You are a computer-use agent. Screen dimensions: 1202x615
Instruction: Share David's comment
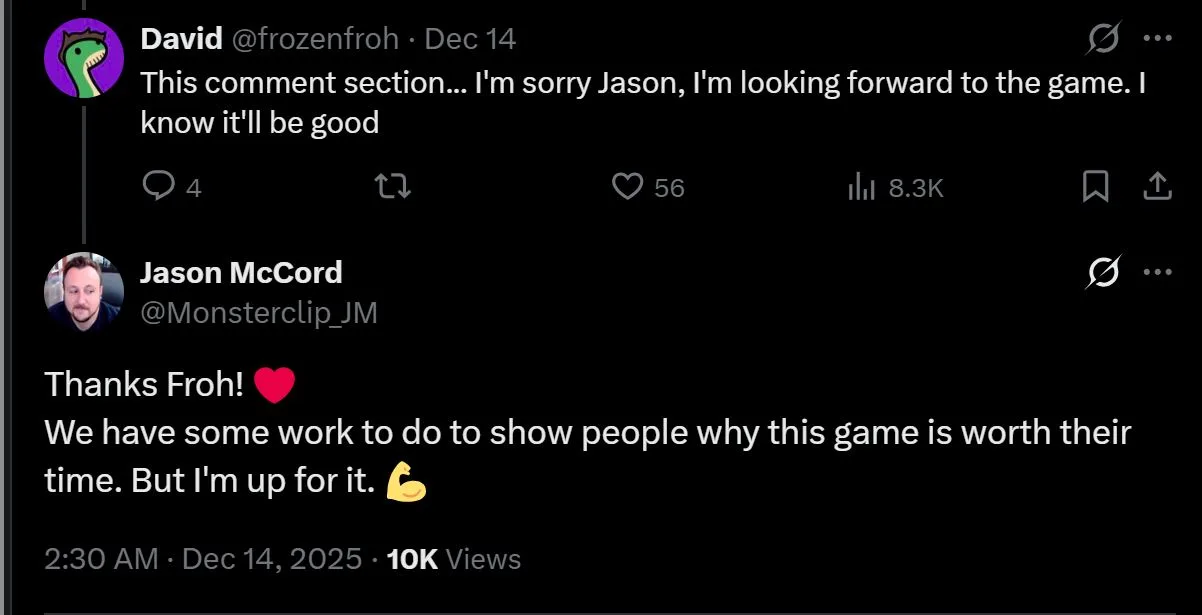[1157, 187]
